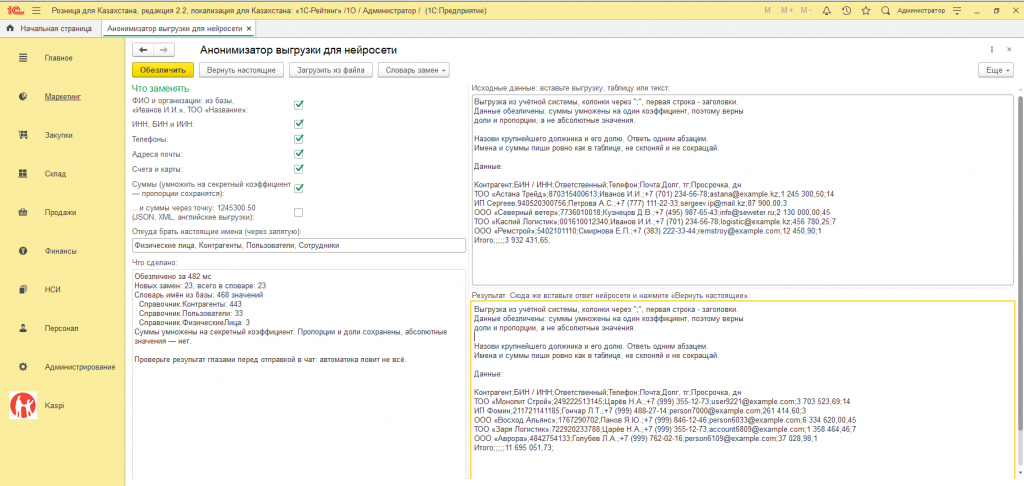Open Продажи section in sidebar

pos(62,212)
